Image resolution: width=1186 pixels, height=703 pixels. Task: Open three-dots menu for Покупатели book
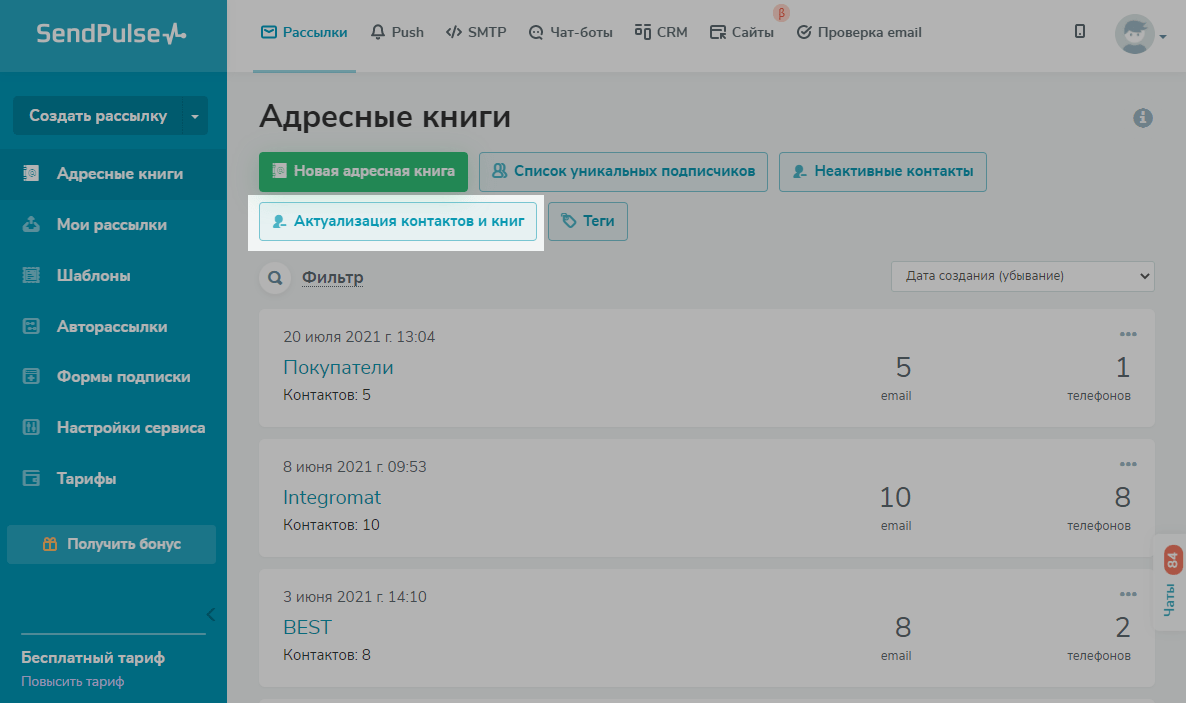(x=1128, y=334)
